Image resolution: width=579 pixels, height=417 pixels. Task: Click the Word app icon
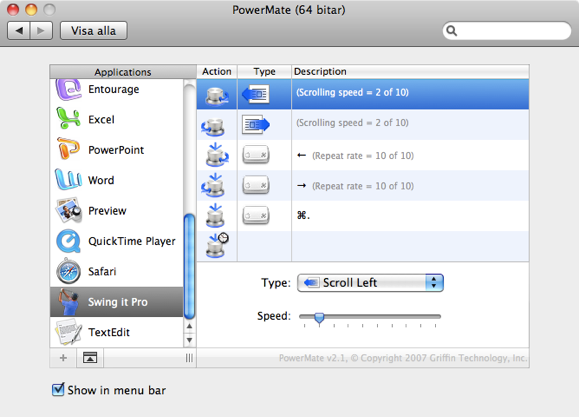[x=68, y=180]
